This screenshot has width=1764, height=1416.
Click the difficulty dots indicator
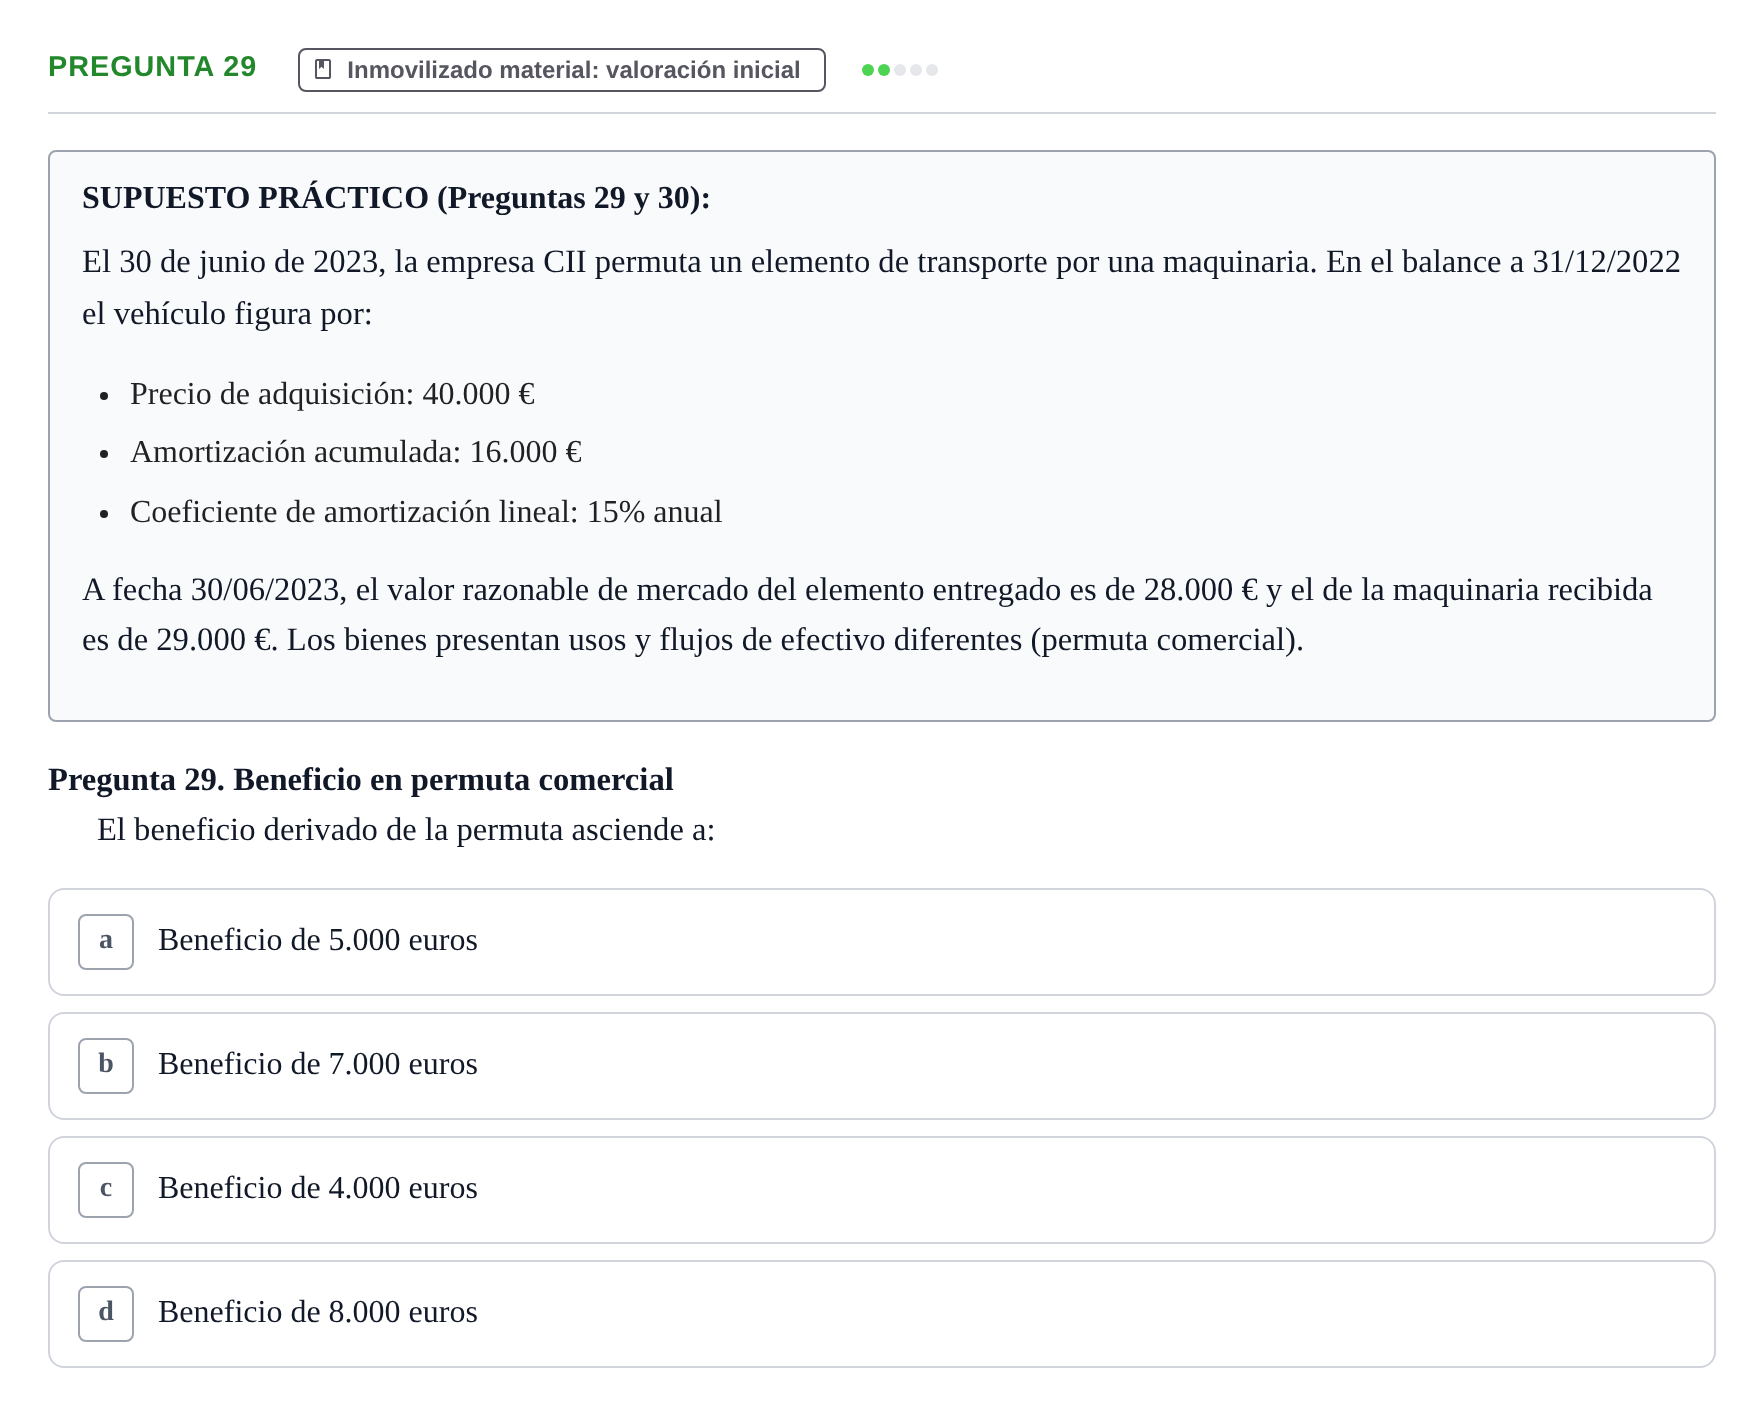pos(900,70)
